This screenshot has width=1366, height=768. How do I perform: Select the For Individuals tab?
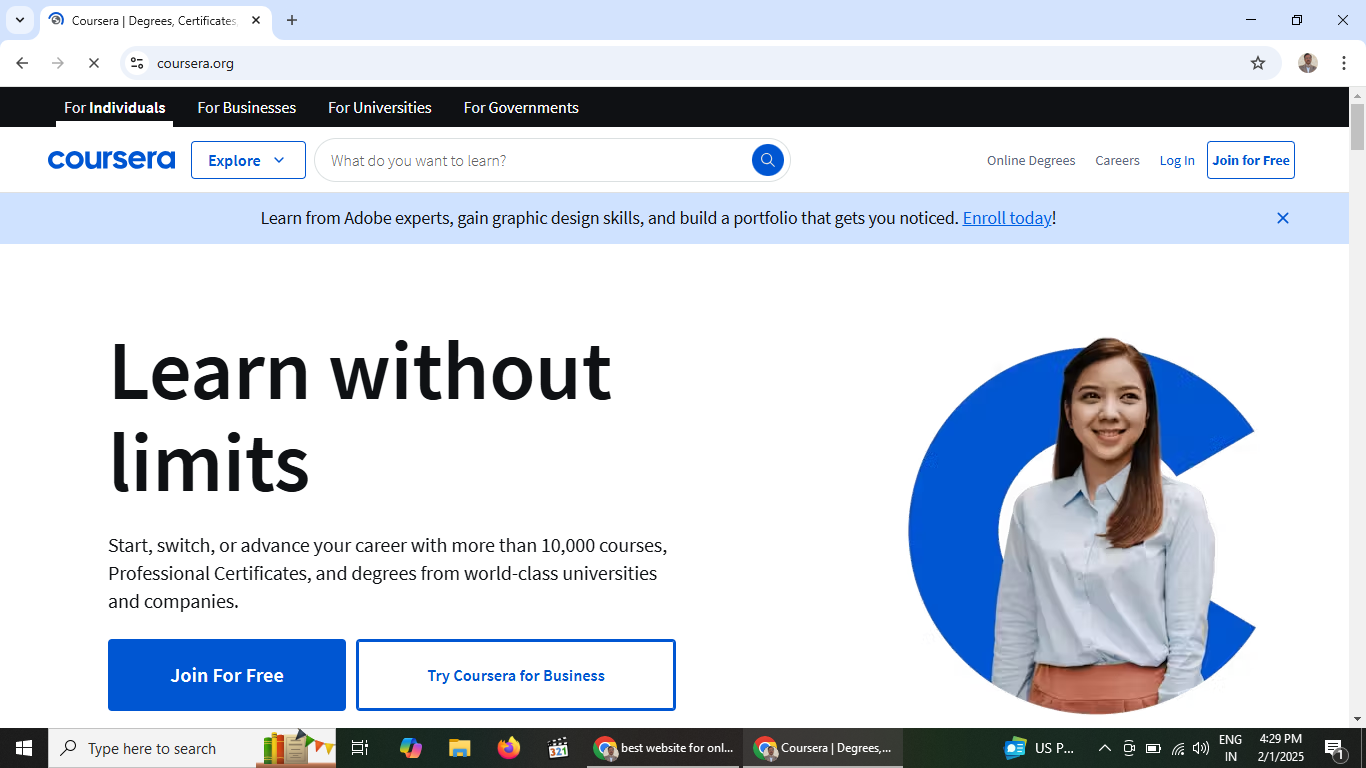point(114,108)
